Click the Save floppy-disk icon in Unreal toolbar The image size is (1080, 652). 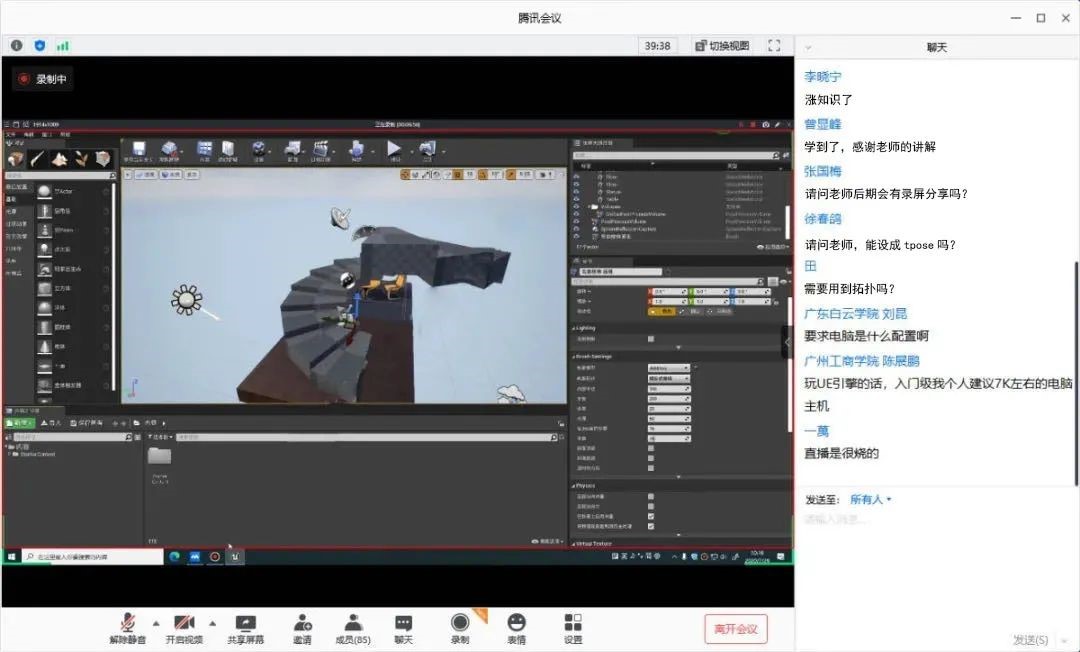point(138,151)
